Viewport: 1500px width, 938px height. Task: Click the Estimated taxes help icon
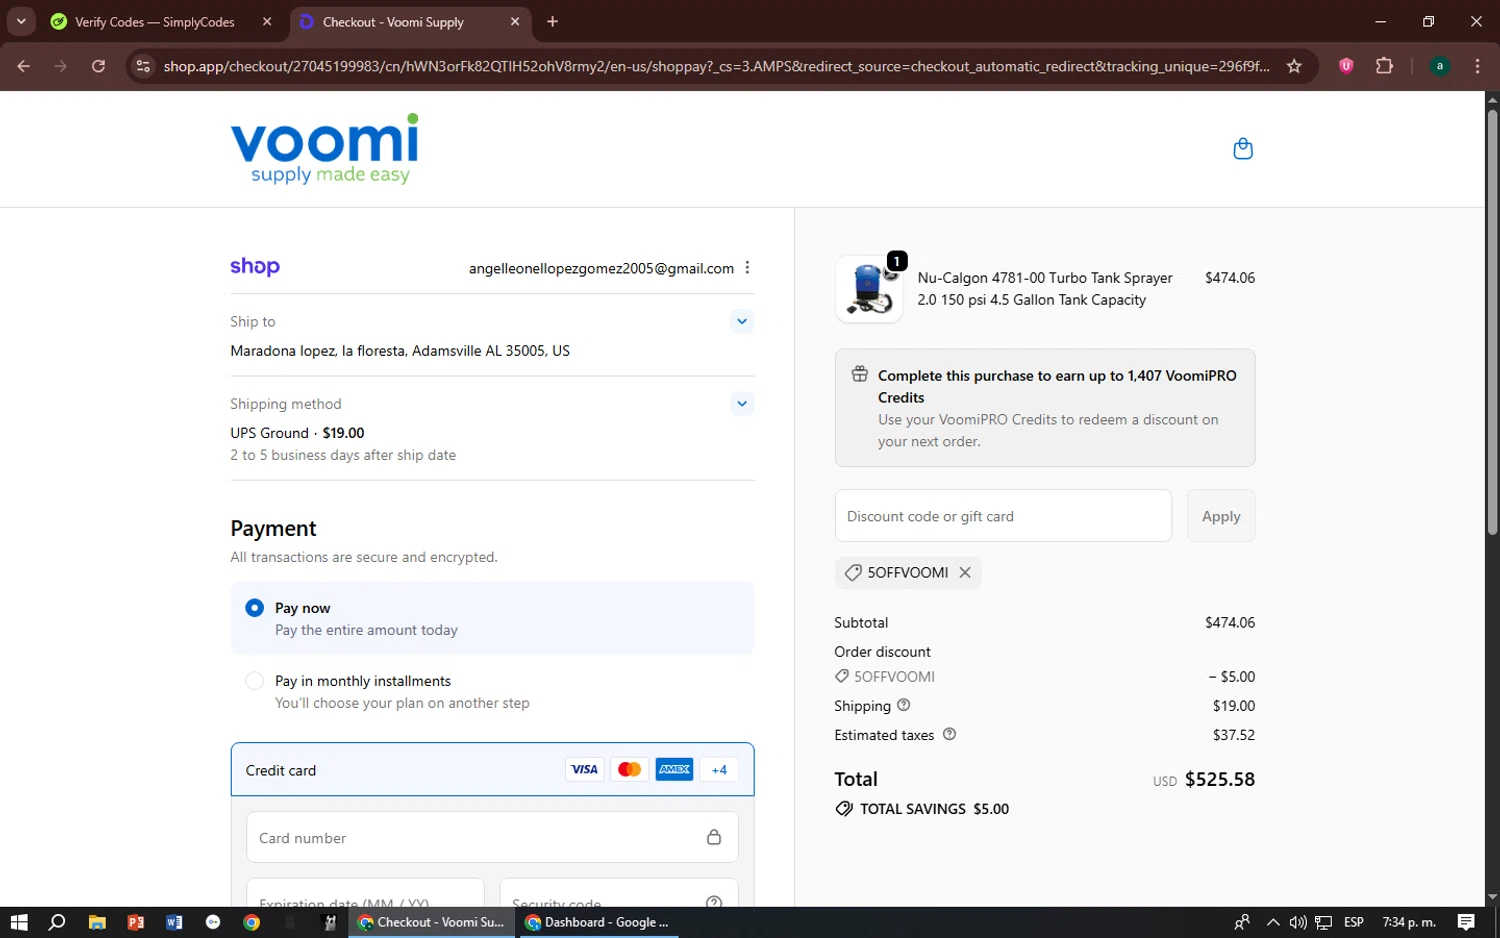(x=949, y=734)
